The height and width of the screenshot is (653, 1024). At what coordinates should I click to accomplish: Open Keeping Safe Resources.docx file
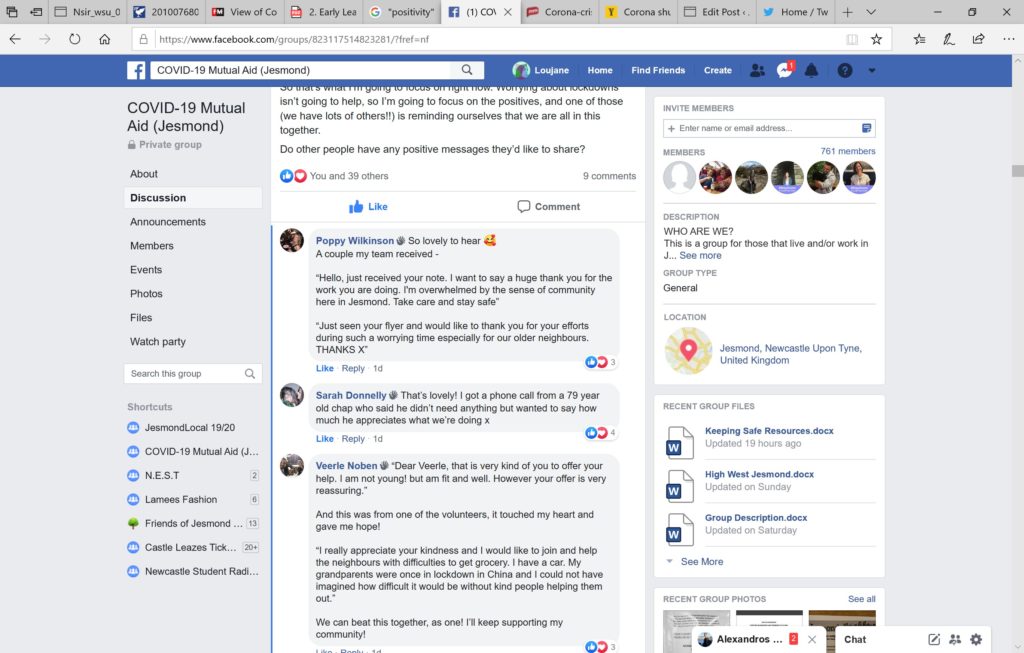point(769,431)
